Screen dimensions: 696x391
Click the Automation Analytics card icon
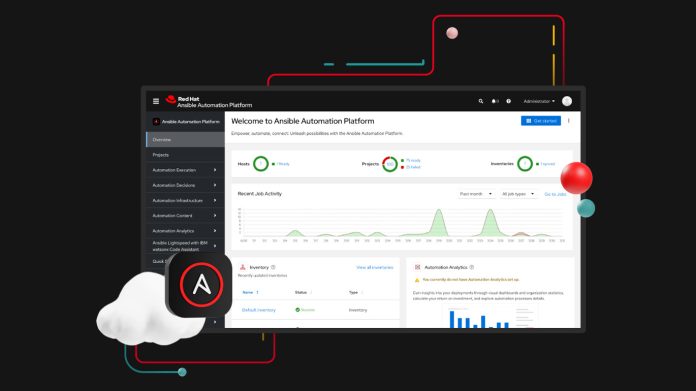pyautogui.click(x=417, y=267)
